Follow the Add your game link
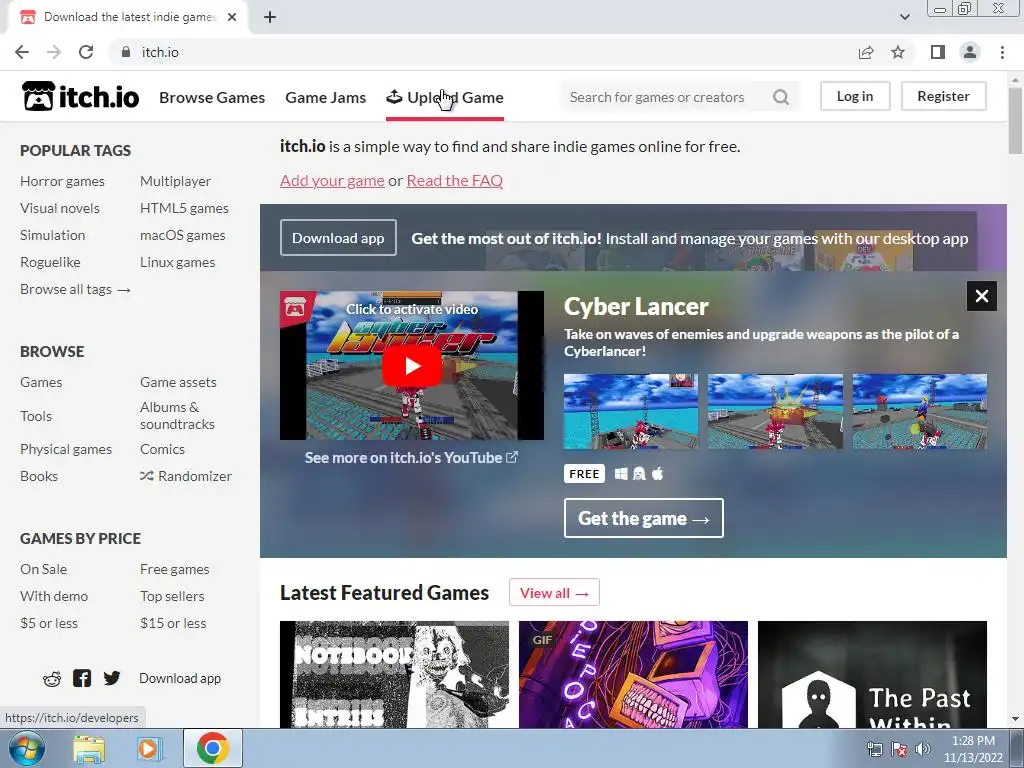1024x768 pixels. [332, 180]
